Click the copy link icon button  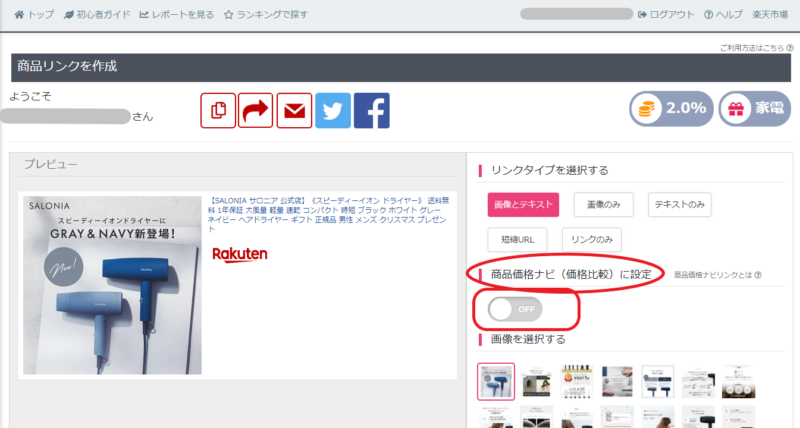pos(218,110)
